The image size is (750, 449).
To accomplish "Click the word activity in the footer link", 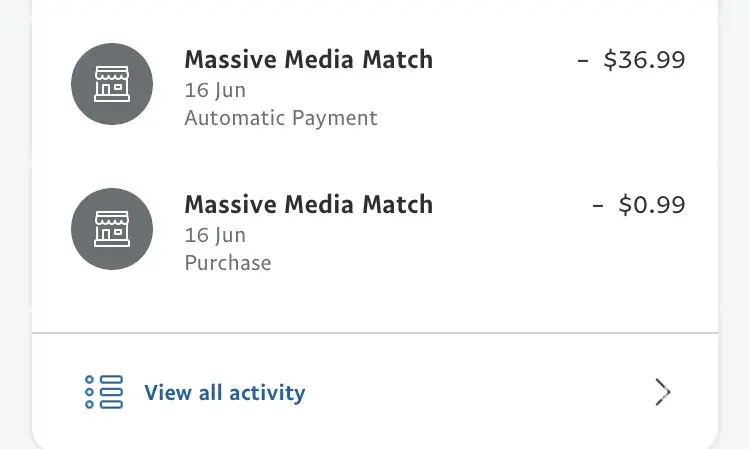I will [x=267, y=393].
